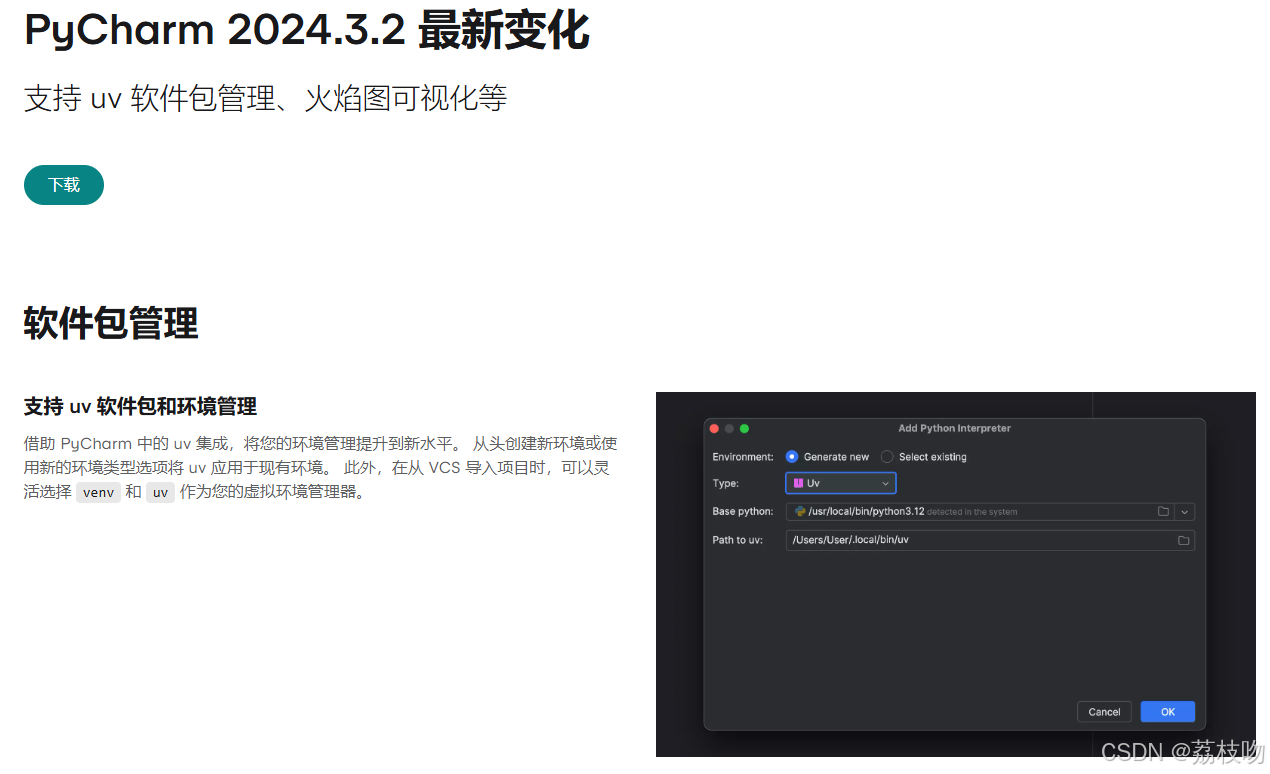The image size is (1270, 774).
Task: Open the Type dropdown showing Uv
Action: (x=841, y=483)
